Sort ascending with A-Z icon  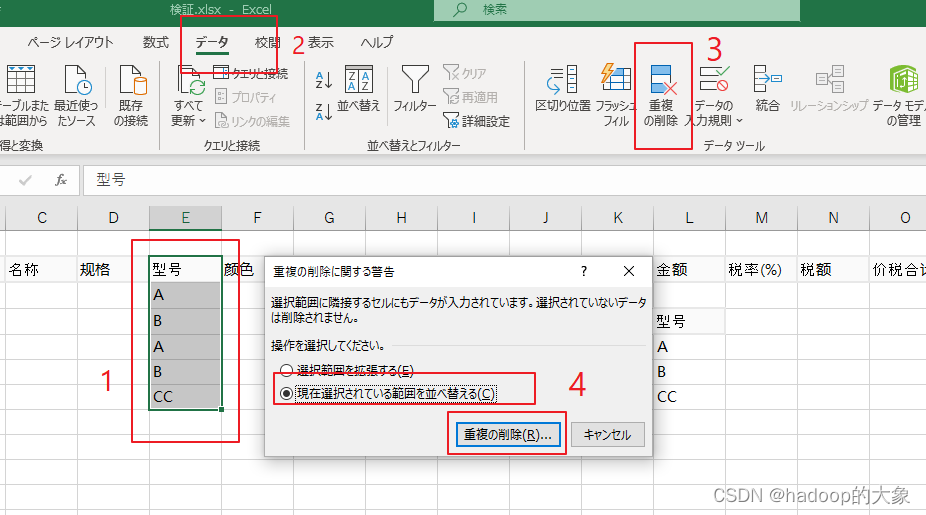tap(324, 80)
